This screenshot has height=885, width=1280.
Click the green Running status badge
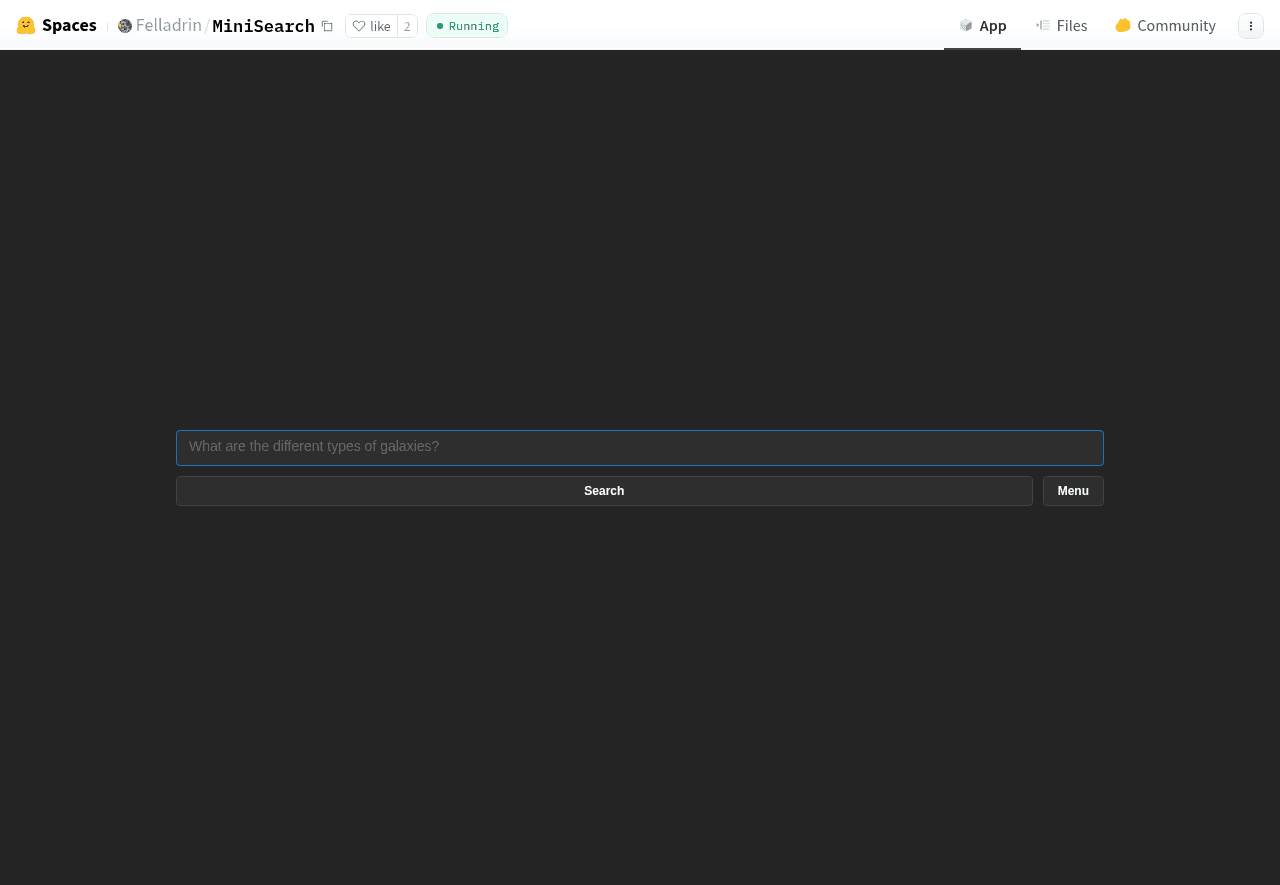pos(466,25)
